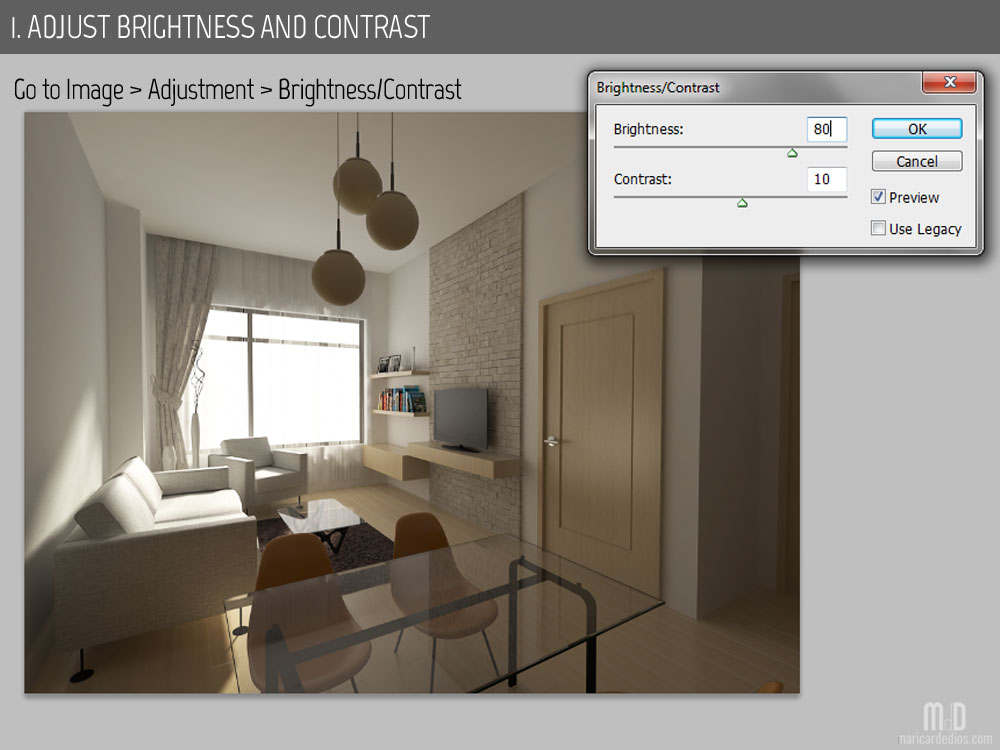Click the "Adjust Brightness and Contrast" heading
Viewport: 1000px width, 750px height.
220,27
